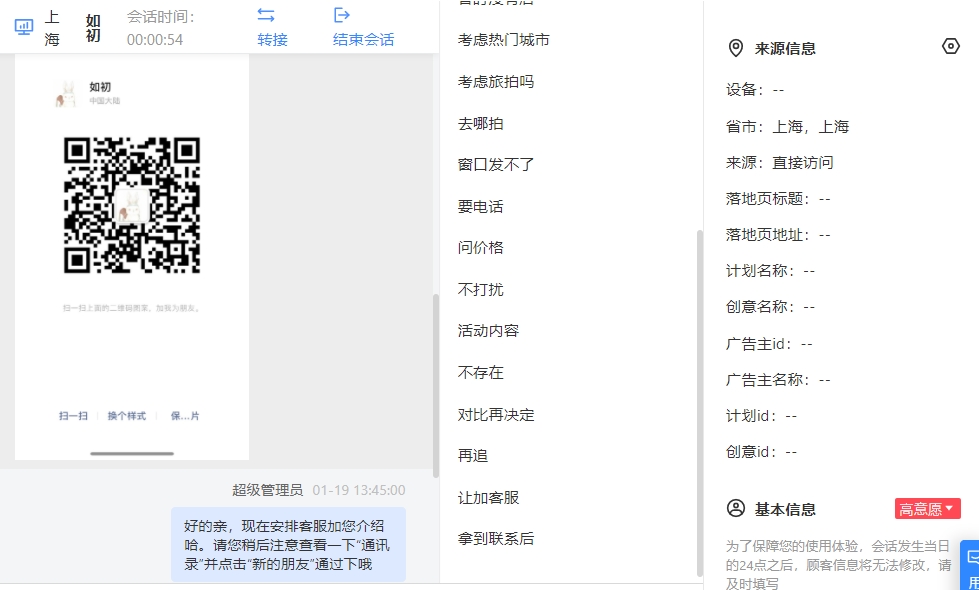Click the session timer 00:00:54
The width and height of the screenshot is (979, 590).
155,40
